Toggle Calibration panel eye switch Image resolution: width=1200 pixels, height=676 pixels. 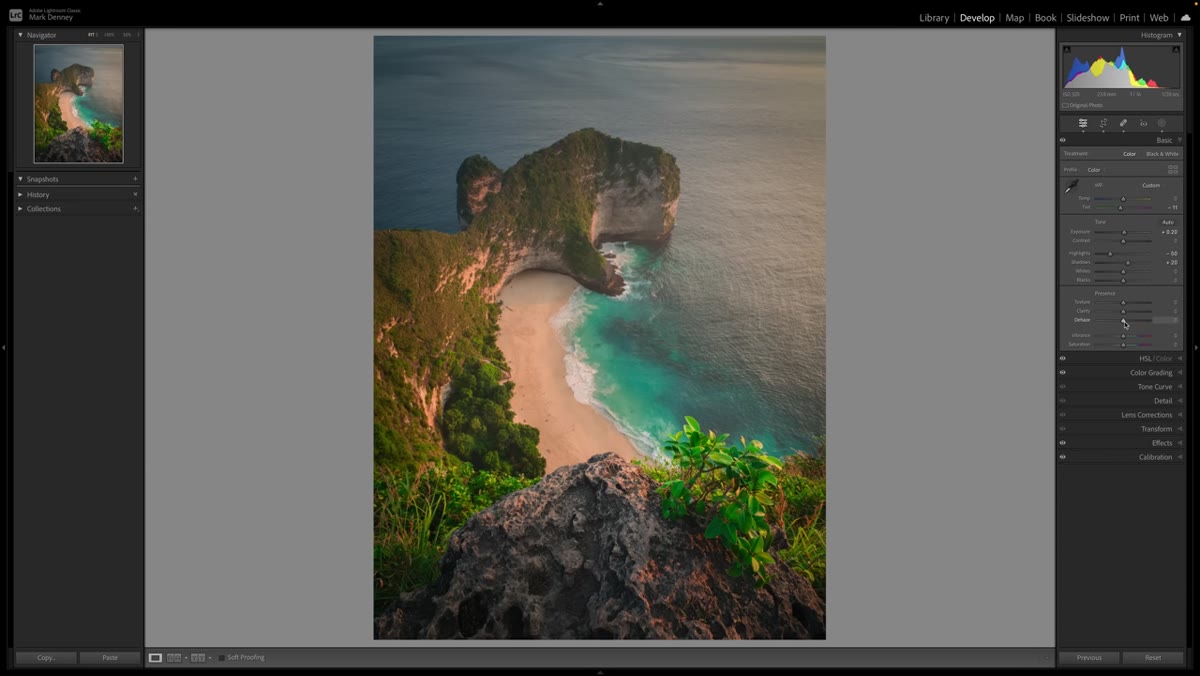(1063, 457)
